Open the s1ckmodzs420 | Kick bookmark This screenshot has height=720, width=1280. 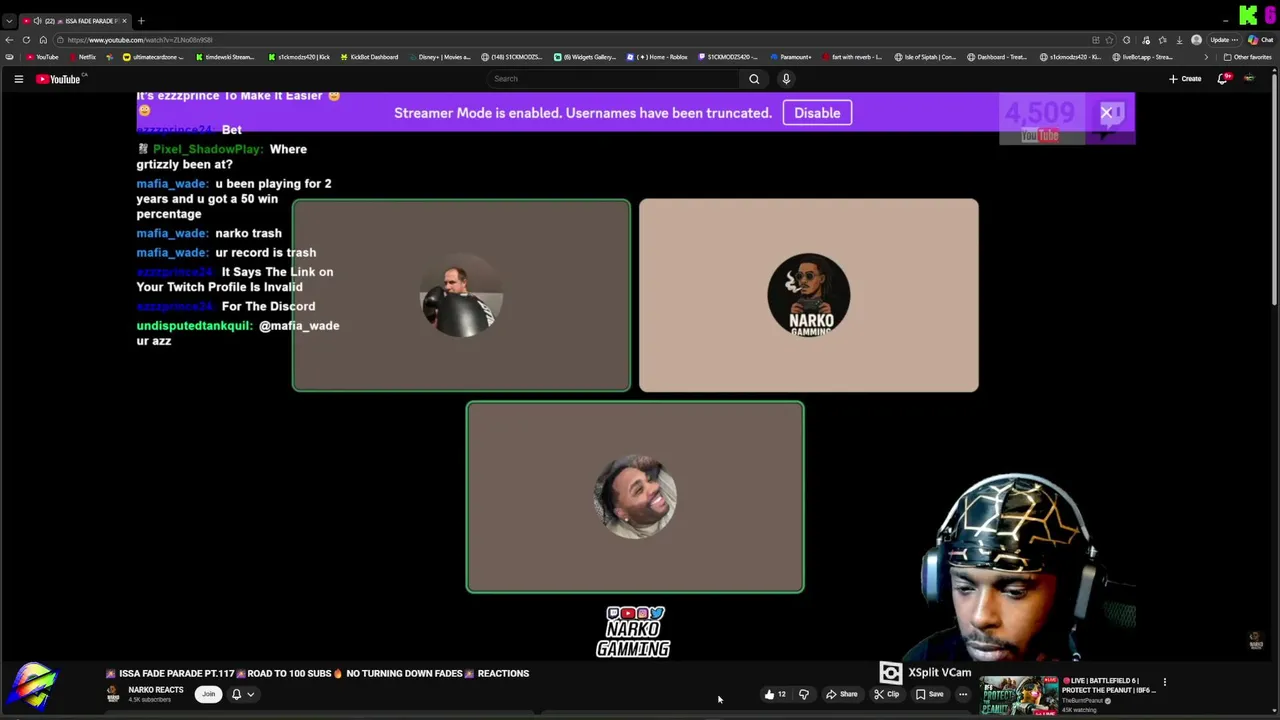tap(299, 57)
